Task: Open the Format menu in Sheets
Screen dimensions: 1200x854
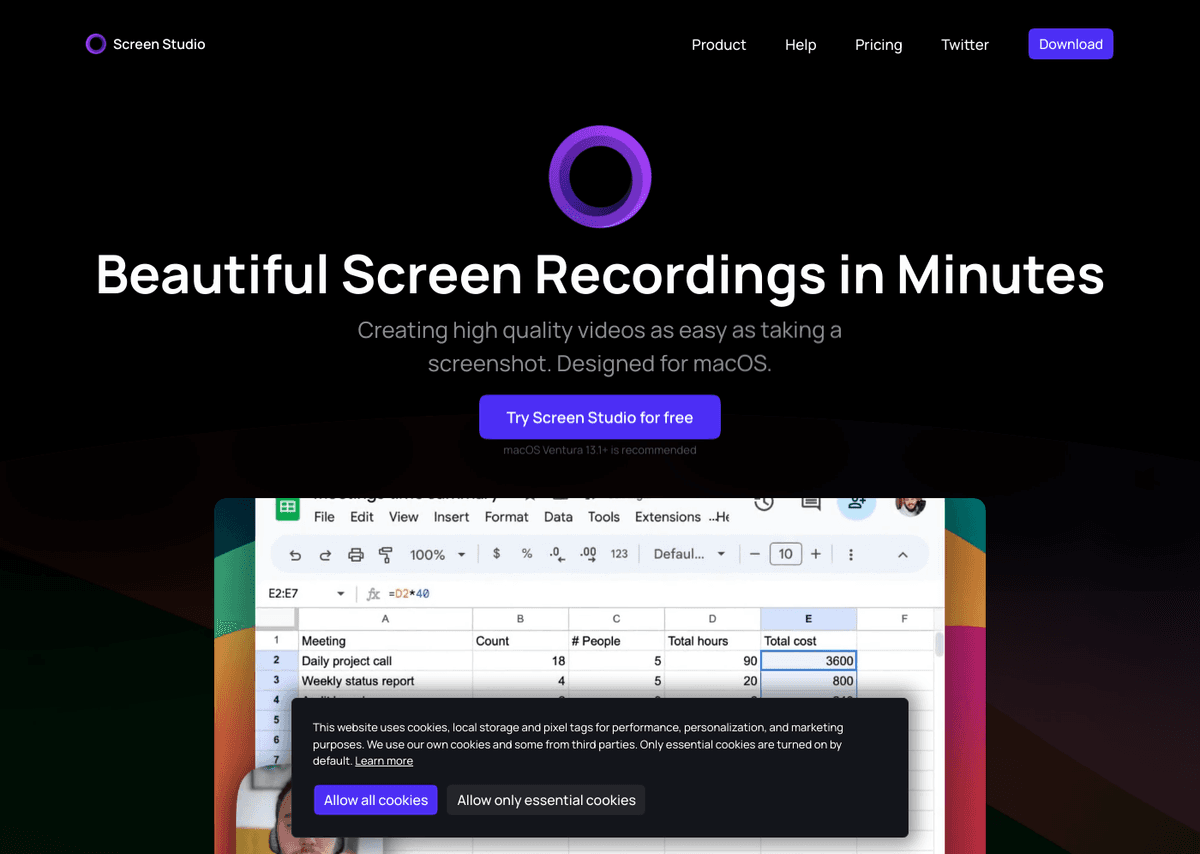Action: click(x=507, y=517)
